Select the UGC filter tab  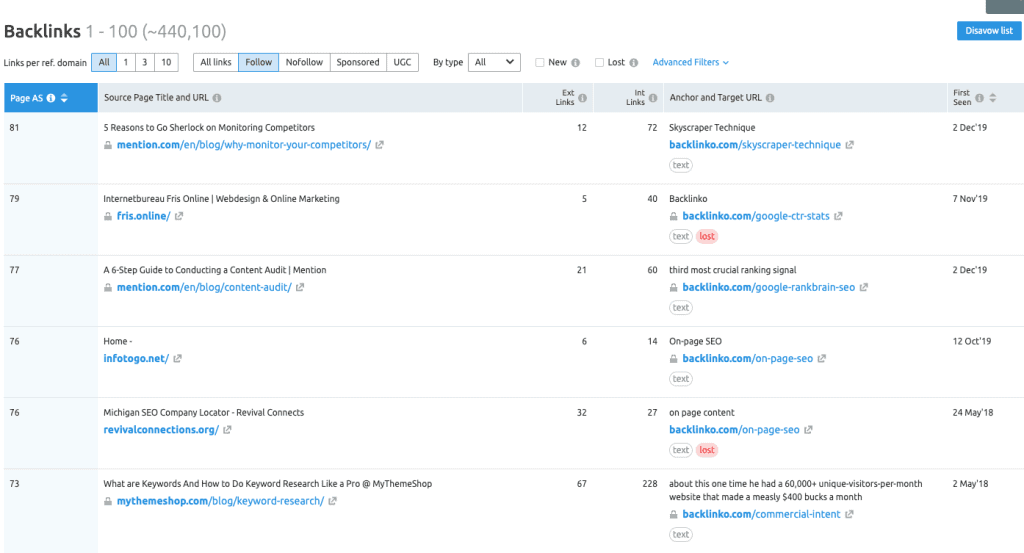point(402,62)
